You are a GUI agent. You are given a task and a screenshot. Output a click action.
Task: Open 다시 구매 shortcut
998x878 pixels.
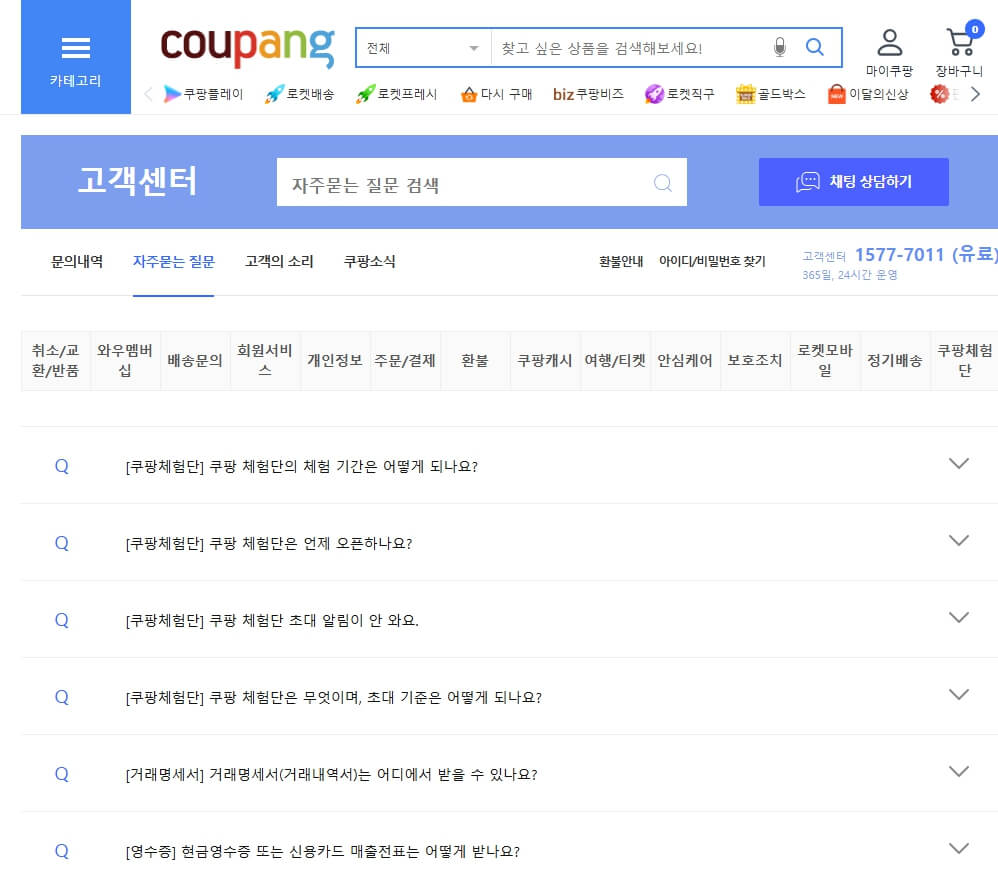[x=496, y=94]
